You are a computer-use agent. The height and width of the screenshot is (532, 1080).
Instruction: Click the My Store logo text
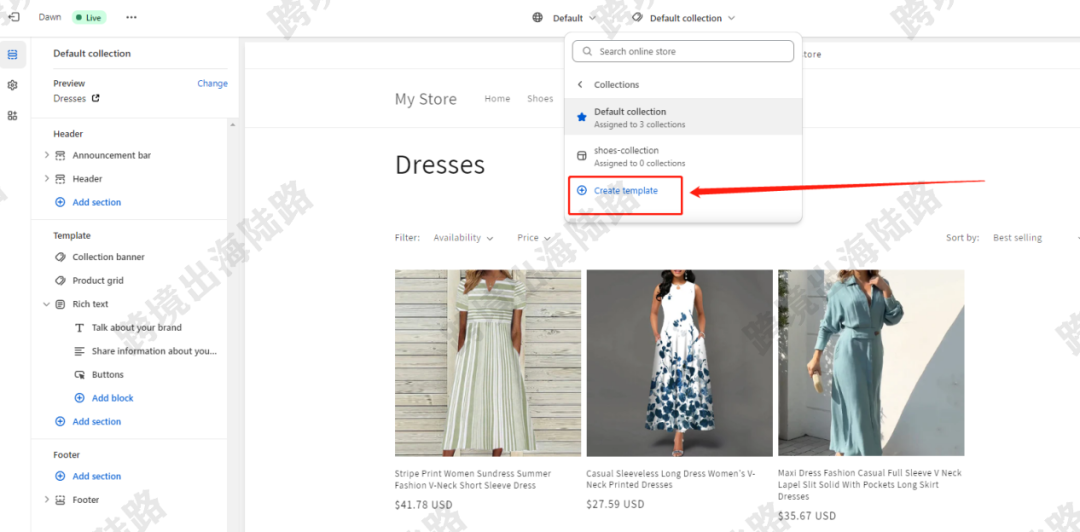coord(426,99)
